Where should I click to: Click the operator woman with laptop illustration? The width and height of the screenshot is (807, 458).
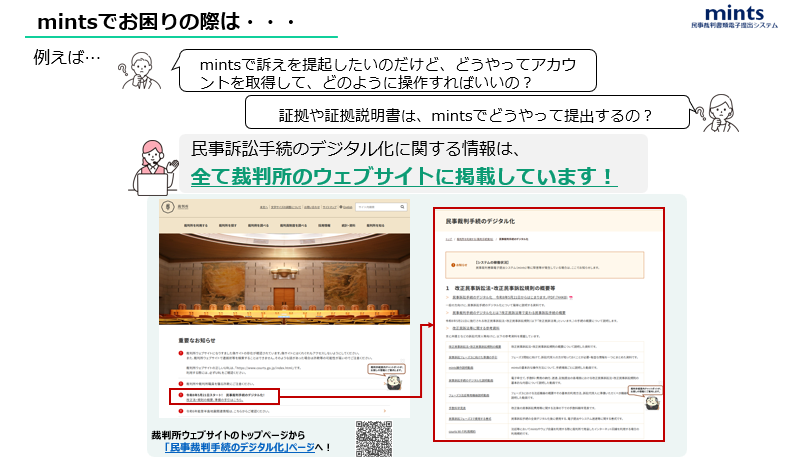coord(154,168)
